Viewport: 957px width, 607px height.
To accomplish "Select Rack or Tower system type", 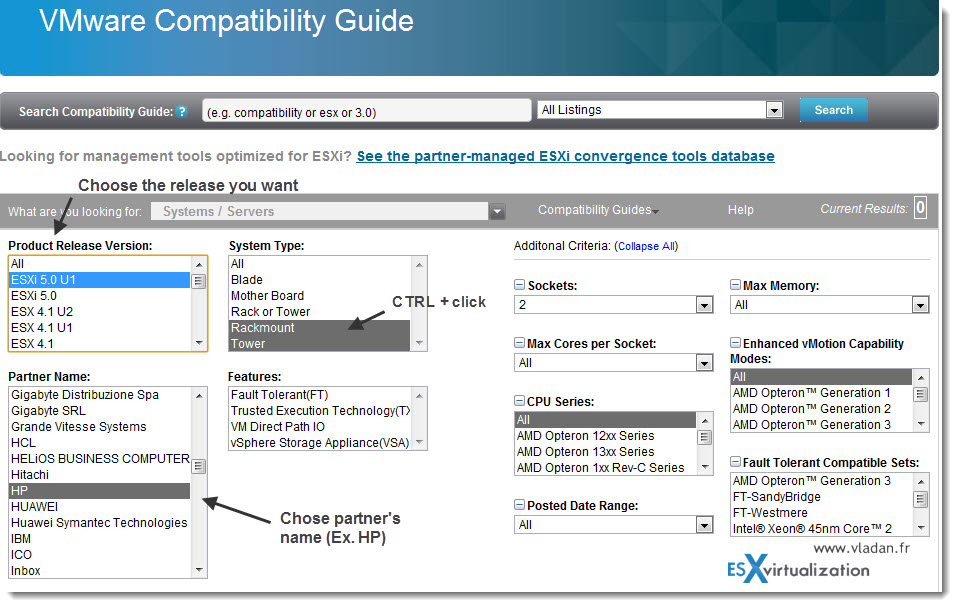I will pos(320,311).
